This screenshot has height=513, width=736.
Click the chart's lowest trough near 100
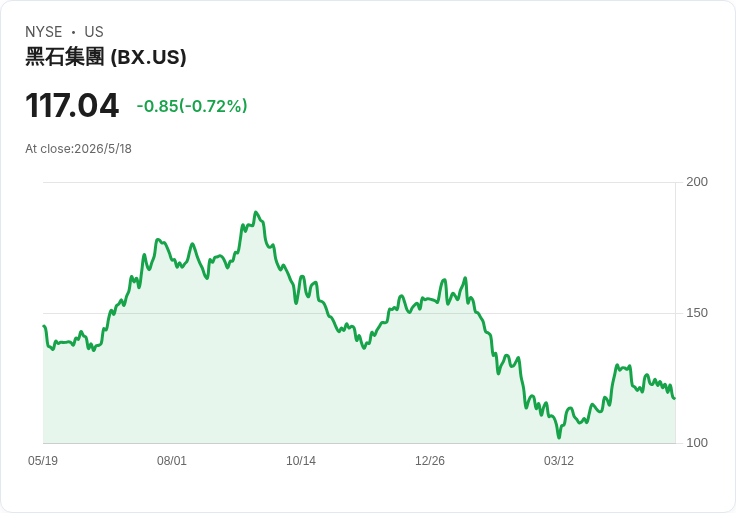click(559, 437)
